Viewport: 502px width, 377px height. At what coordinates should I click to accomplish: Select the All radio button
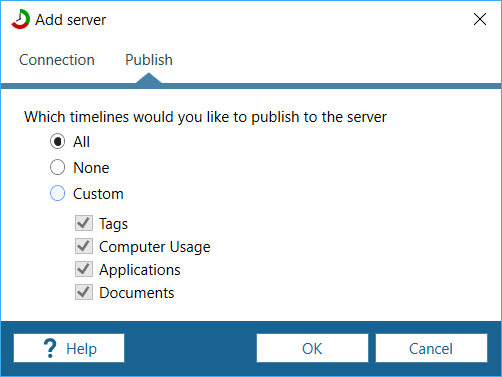(x=57, y=141)
